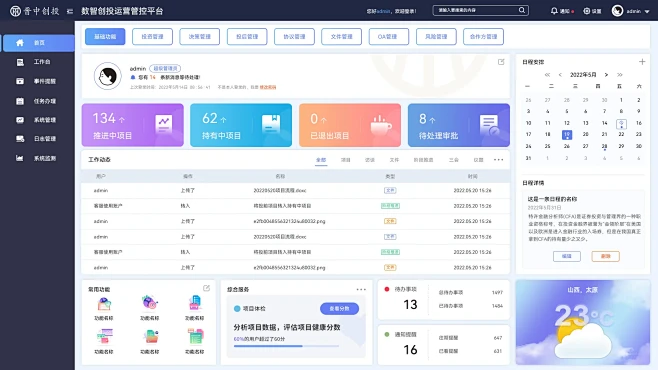Click the weather card showing 23°C

(x=583, y=322)
